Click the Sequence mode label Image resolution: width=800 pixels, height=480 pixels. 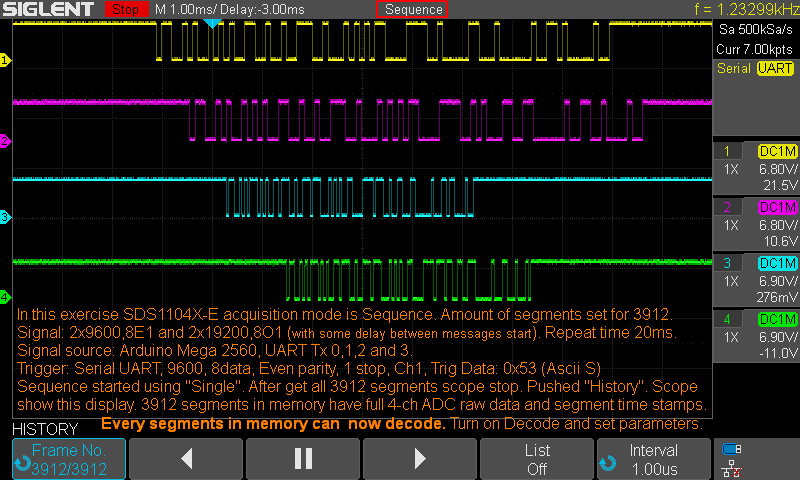pos(412,9)
